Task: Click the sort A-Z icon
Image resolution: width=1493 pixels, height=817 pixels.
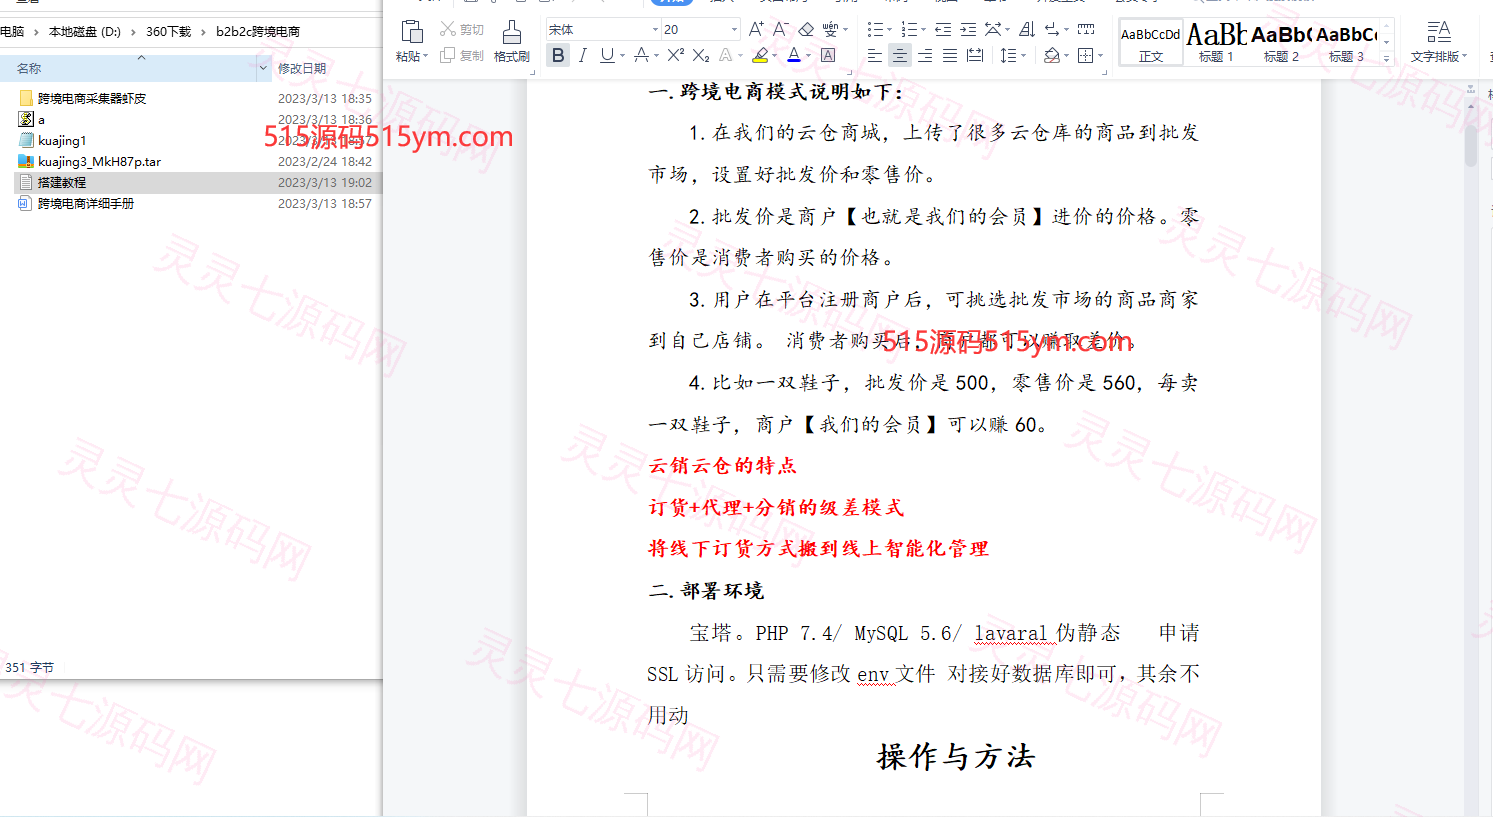Action: pyautogui.click(x=1027, y=29)
